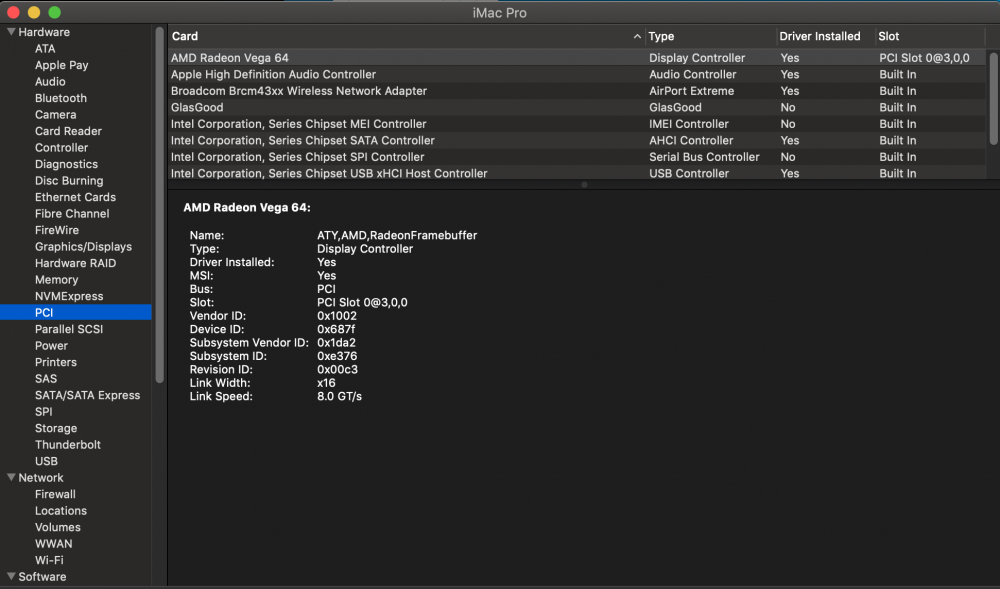Select Apple High Definition Audio Controller row
Image resolution: width=1000 pixels, height=589 pixels.
[x=577, y=74]
